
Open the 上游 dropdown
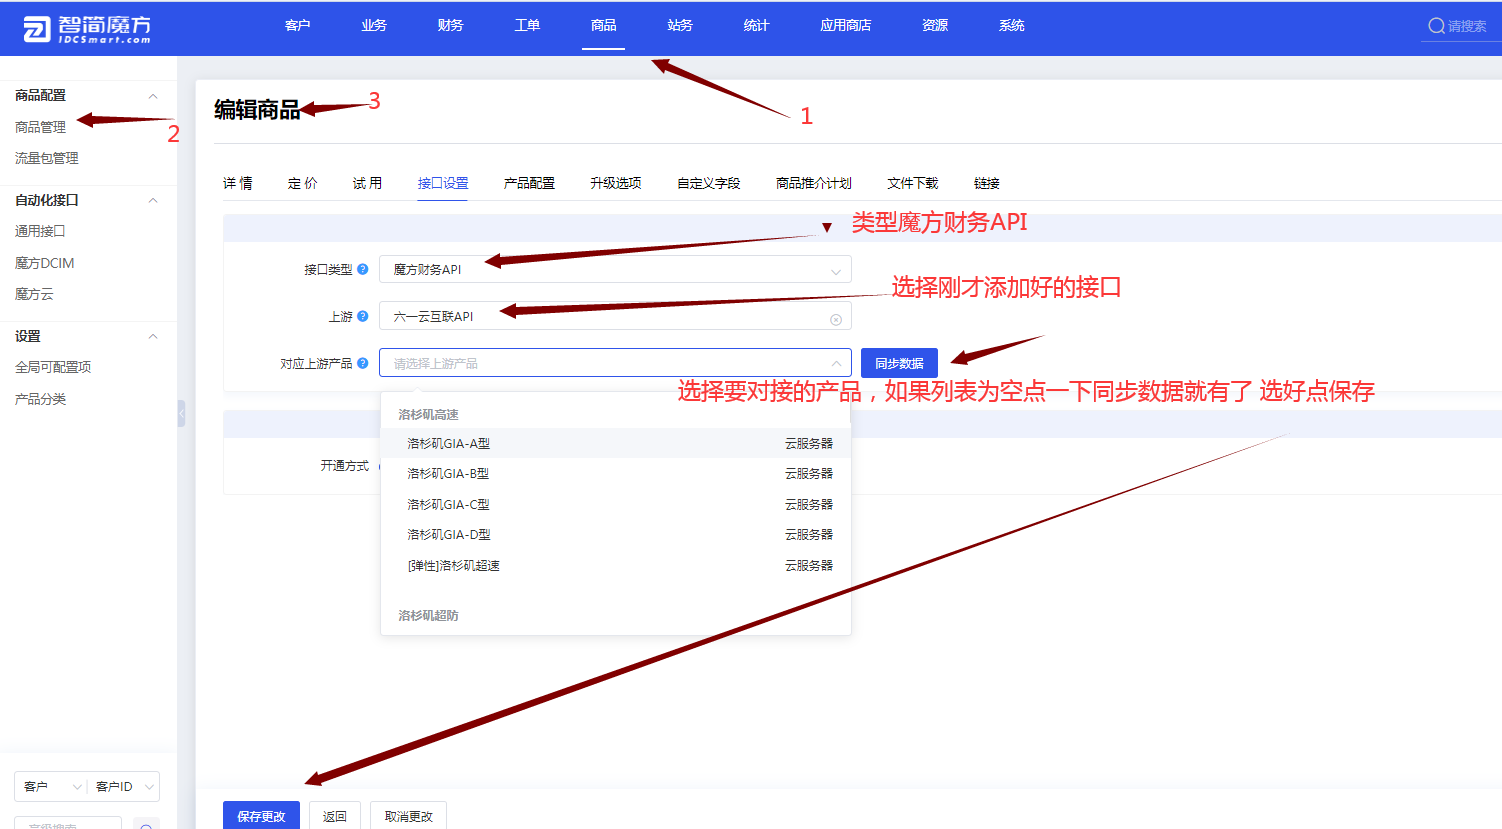coord(615,316)
